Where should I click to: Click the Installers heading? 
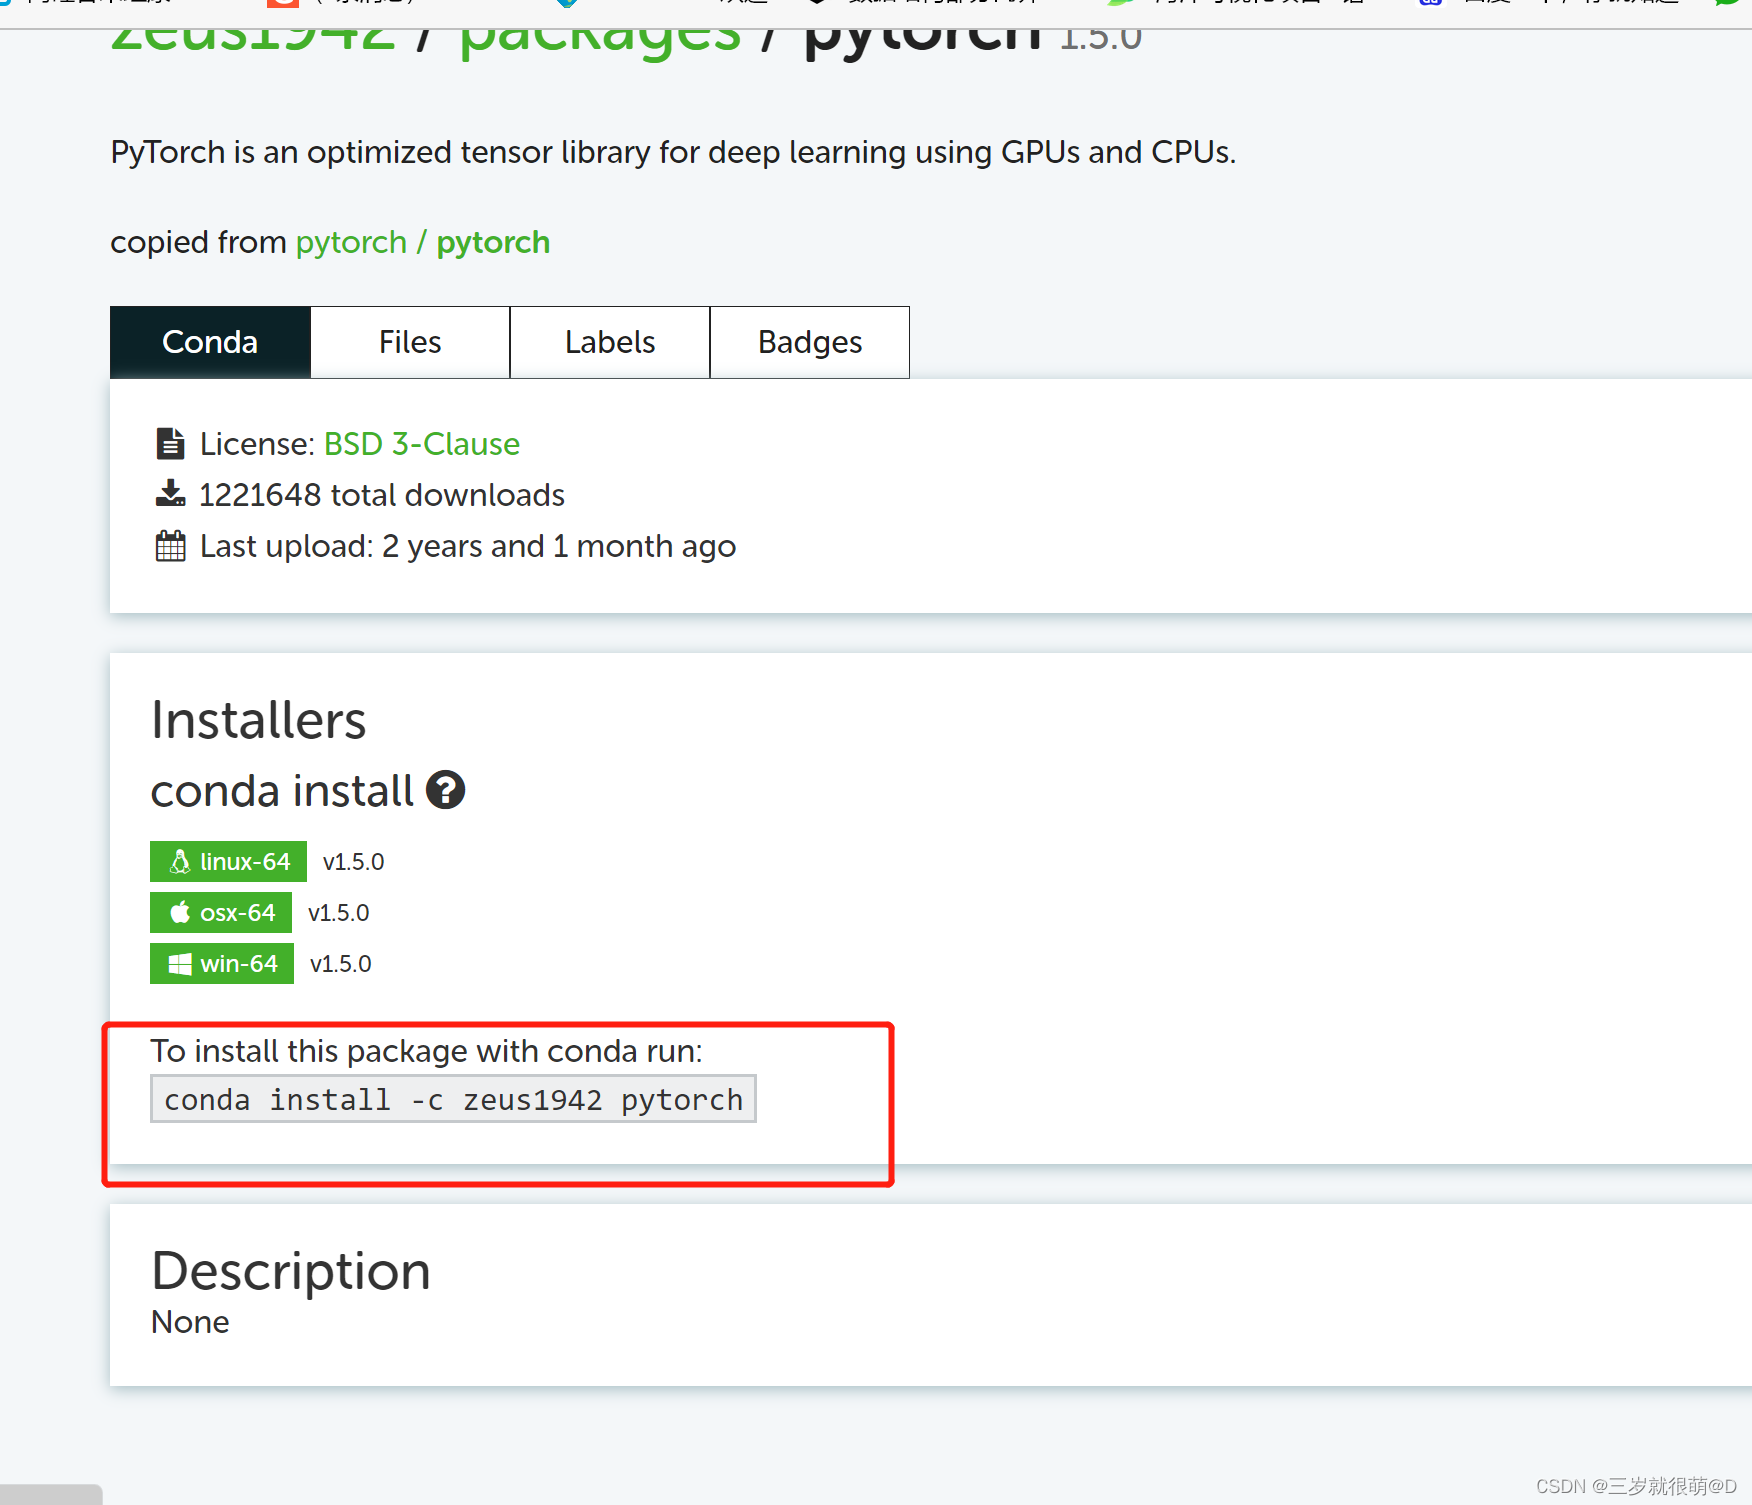pyautogui.click(x=259, y=720)
